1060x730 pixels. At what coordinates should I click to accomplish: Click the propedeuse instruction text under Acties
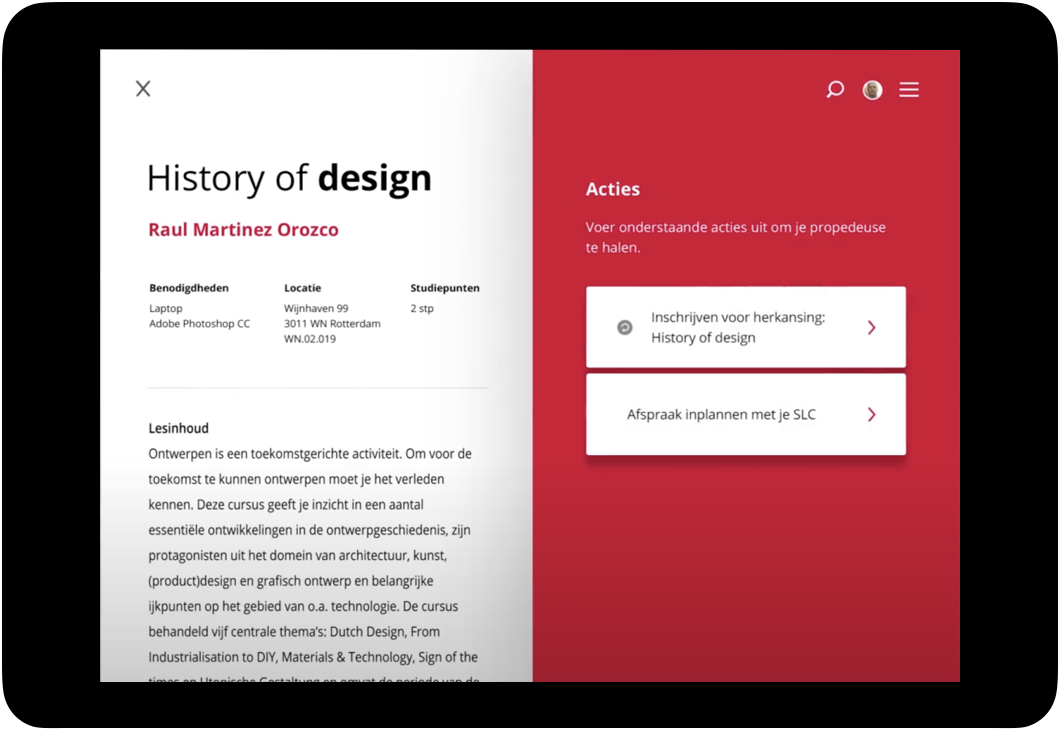(735, 237)
